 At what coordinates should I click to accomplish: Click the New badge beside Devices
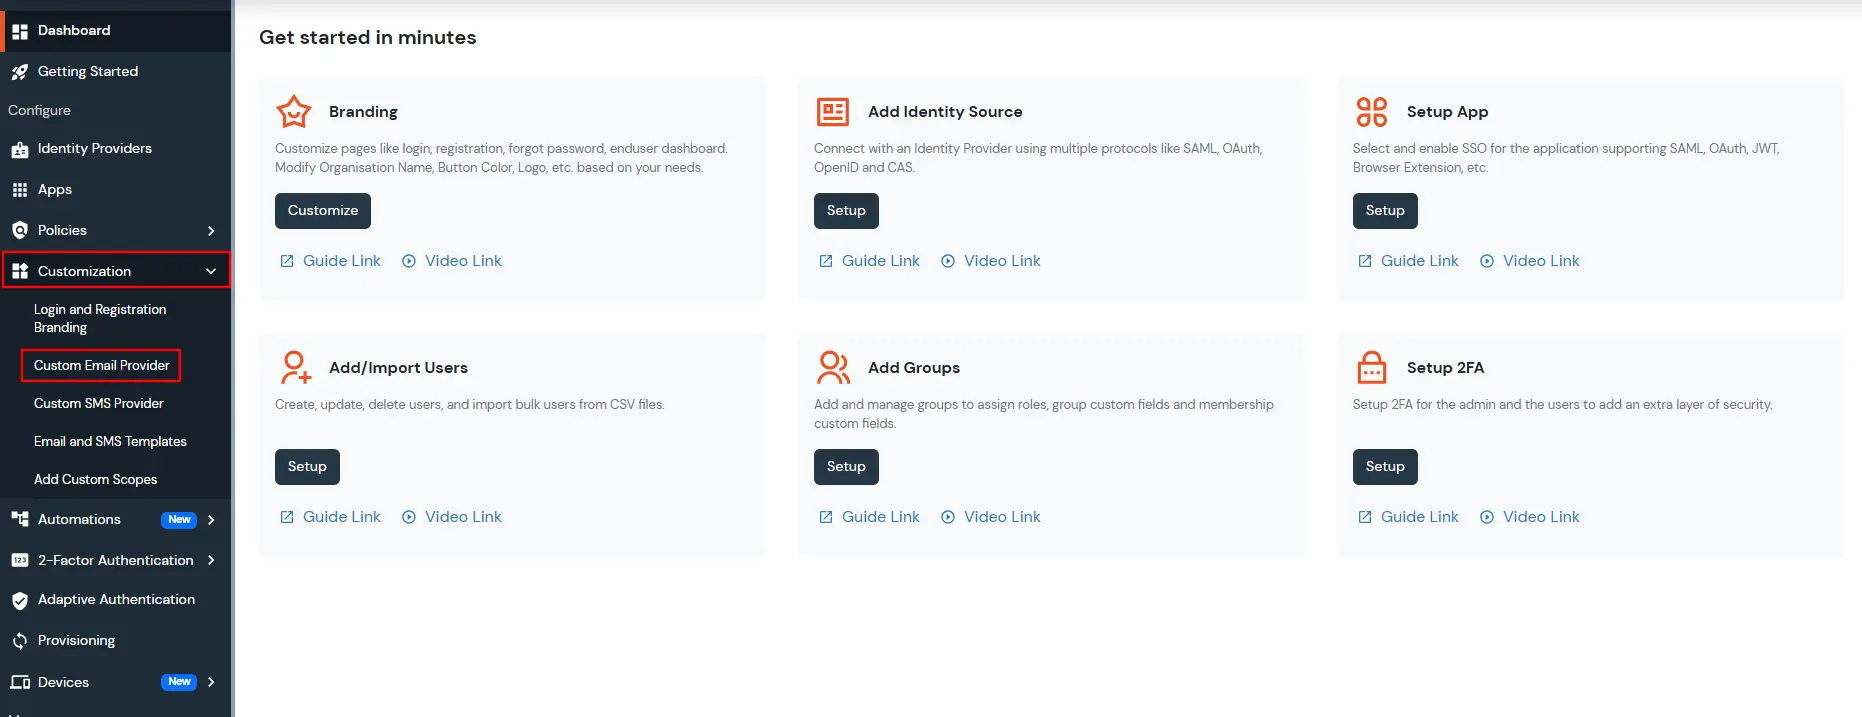(x=179, y=682)
